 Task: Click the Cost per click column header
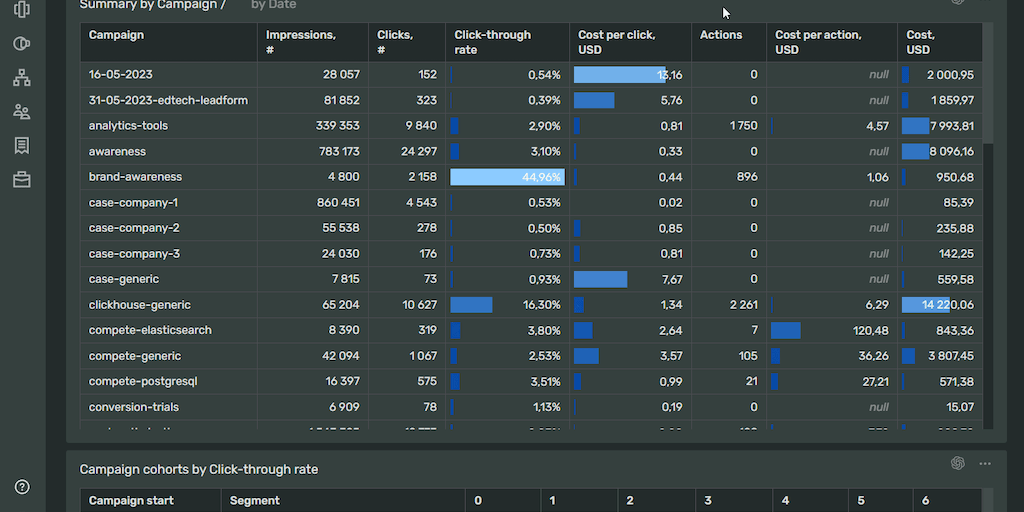(616, 42)
